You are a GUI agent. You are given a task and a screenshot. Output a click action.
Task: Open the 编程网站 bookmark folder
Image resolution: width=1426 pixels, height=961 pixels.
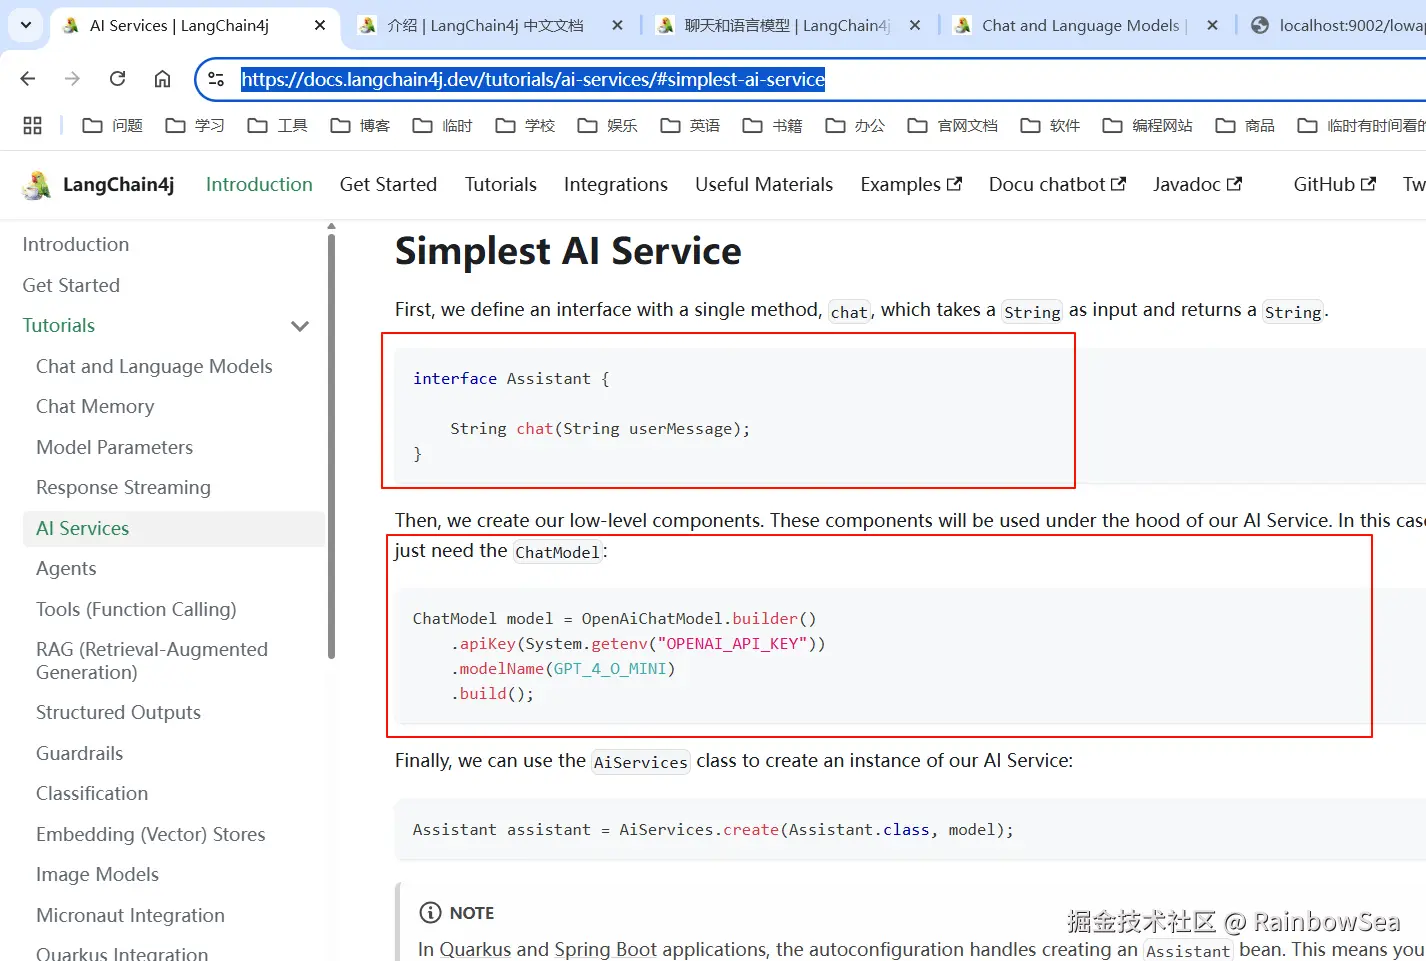[x=1147, y=125]
